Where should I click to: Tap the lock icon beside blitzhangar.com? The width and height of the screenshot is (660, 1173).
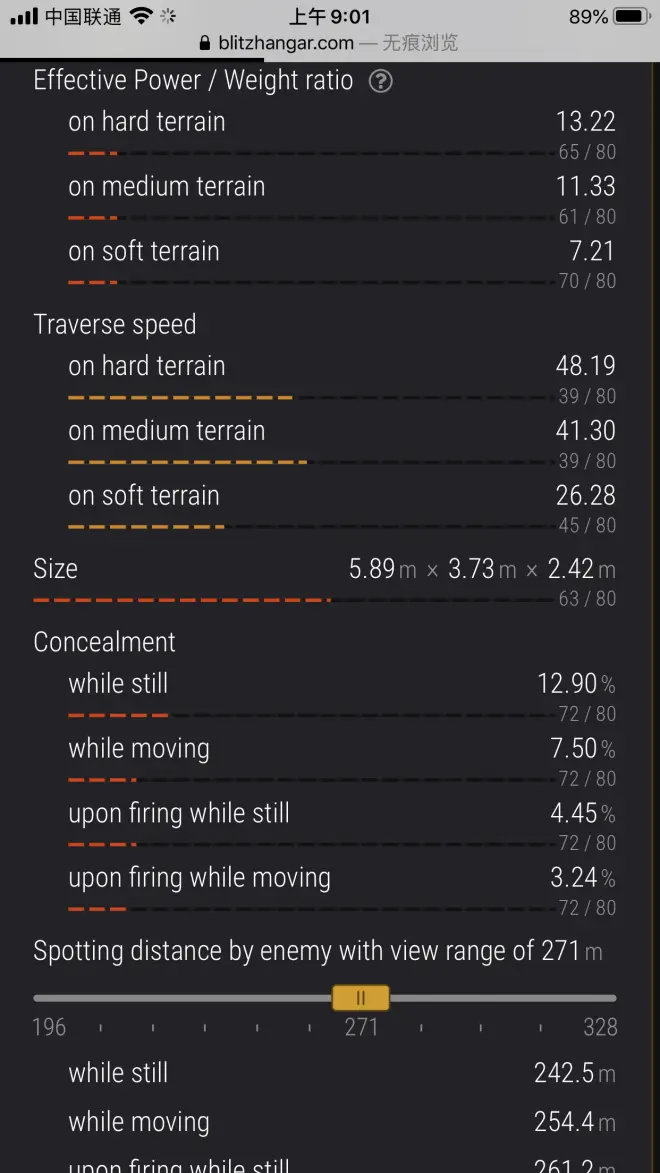(x=206, y=43)
